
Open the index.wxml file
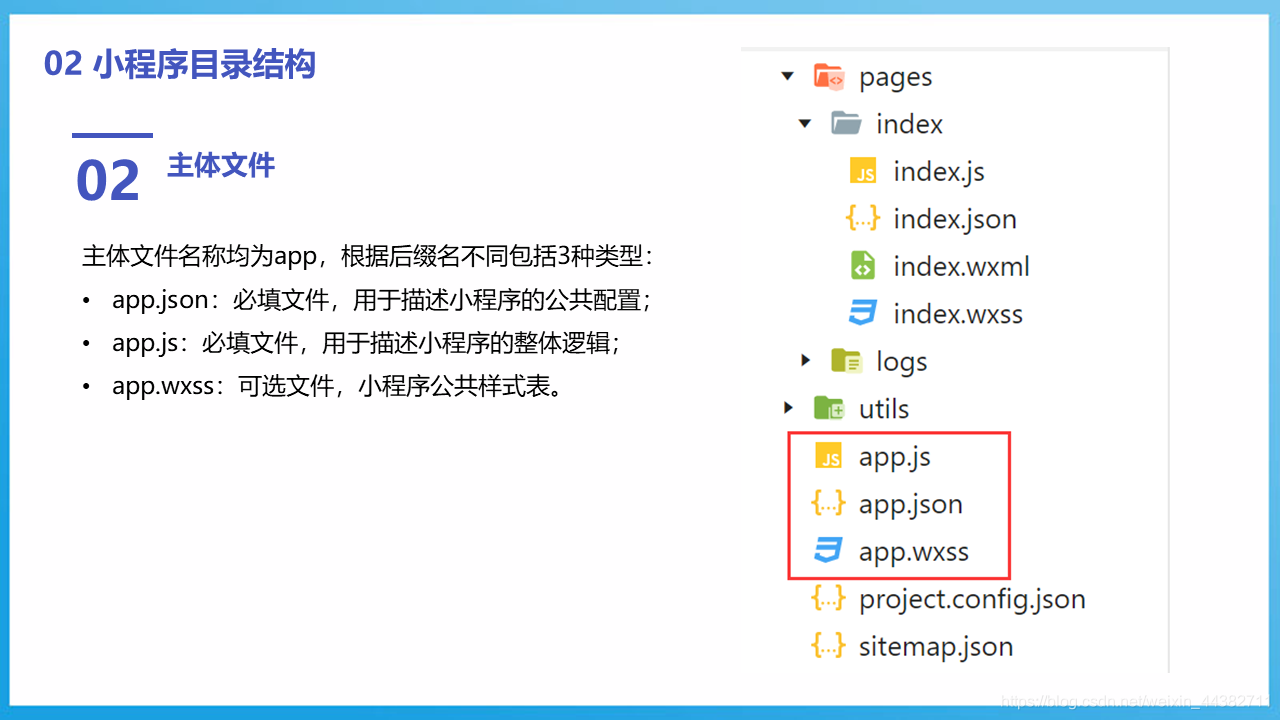click(961, 266)
